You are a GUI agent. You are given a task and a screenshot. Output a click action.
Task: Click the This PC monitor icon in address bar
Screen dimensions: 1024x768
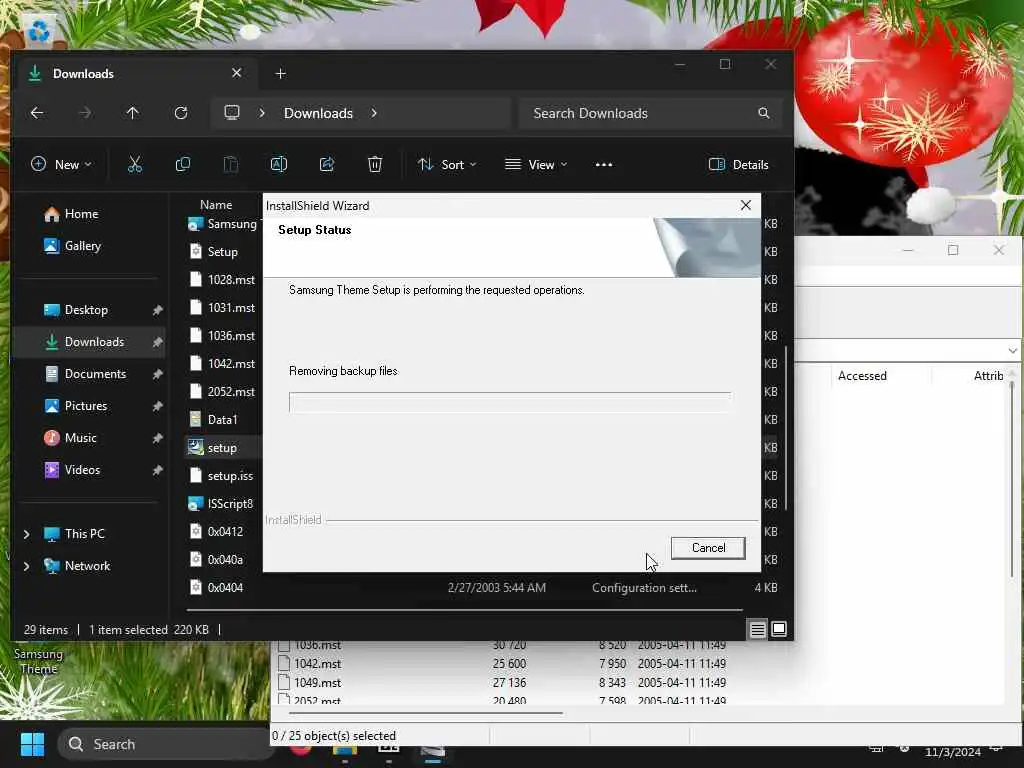click(232, 112)
